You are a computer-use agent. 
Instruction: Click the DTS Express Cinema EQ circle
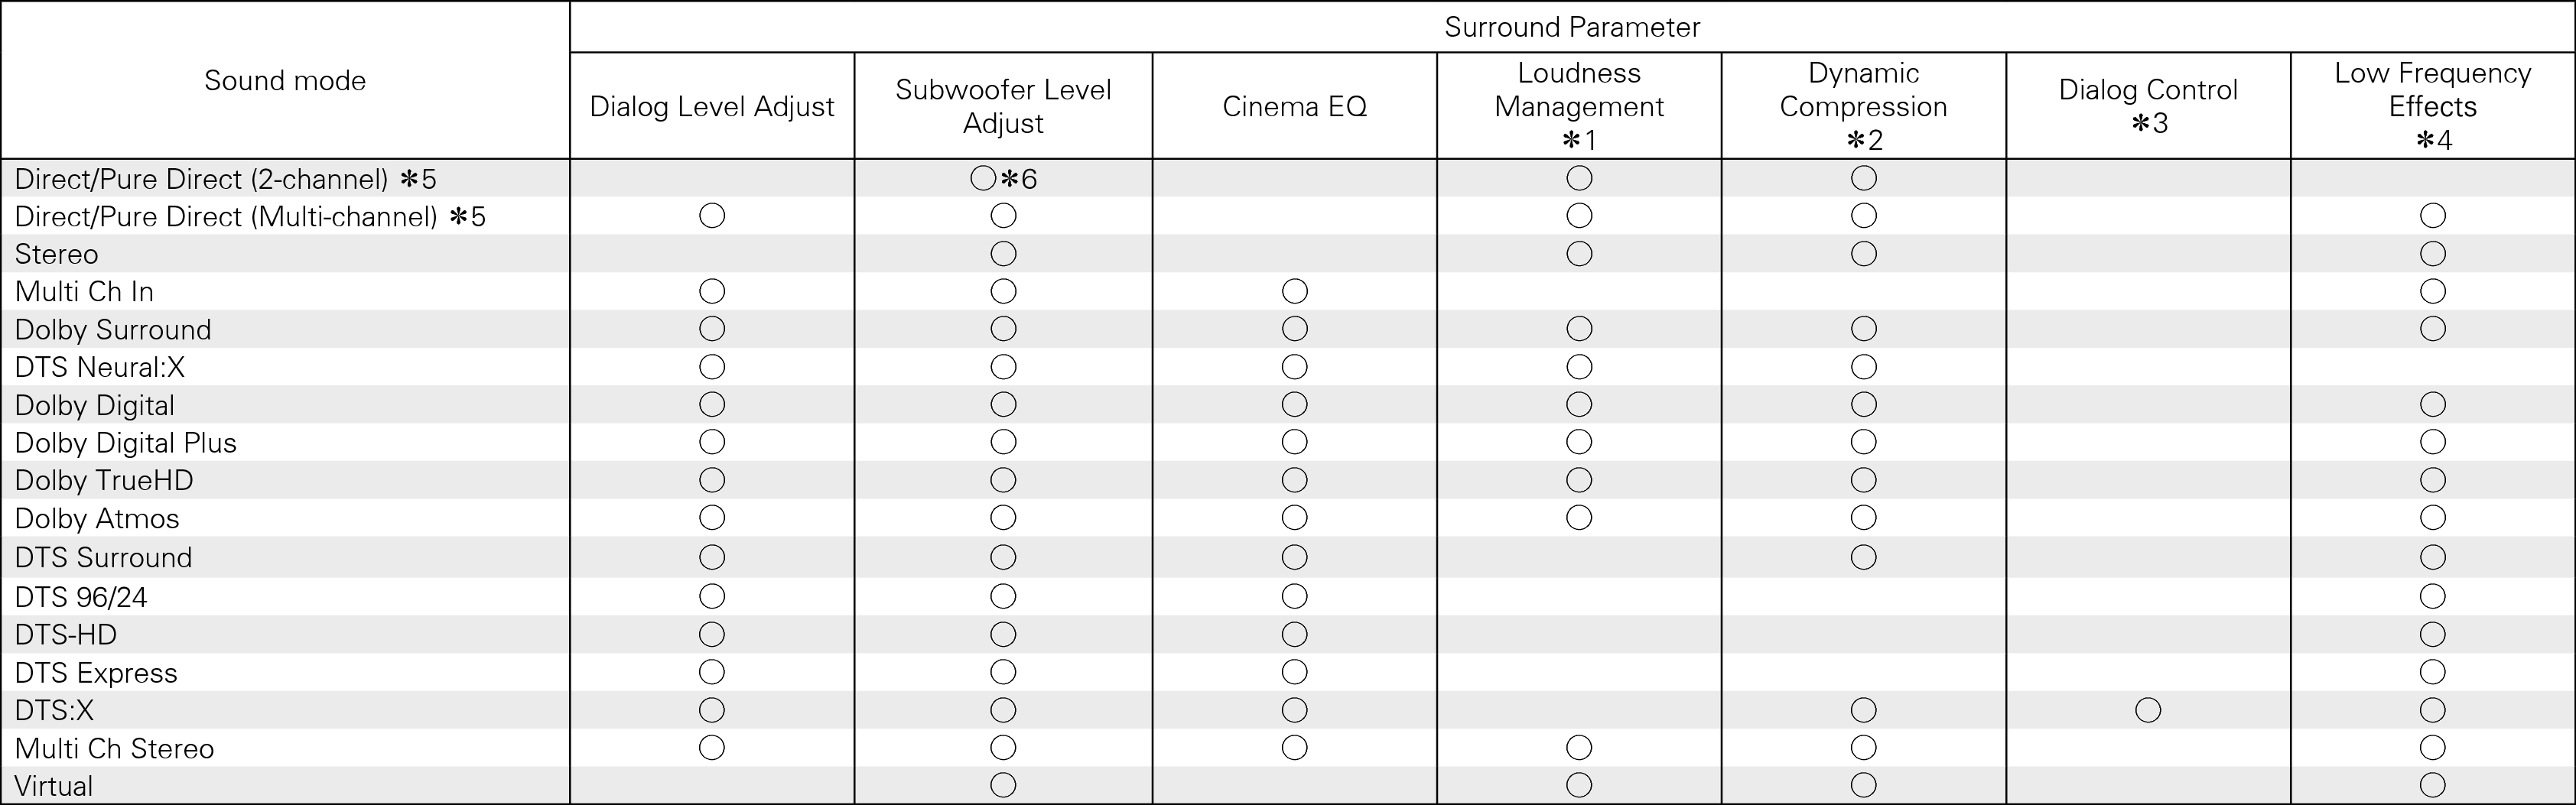1294,672
